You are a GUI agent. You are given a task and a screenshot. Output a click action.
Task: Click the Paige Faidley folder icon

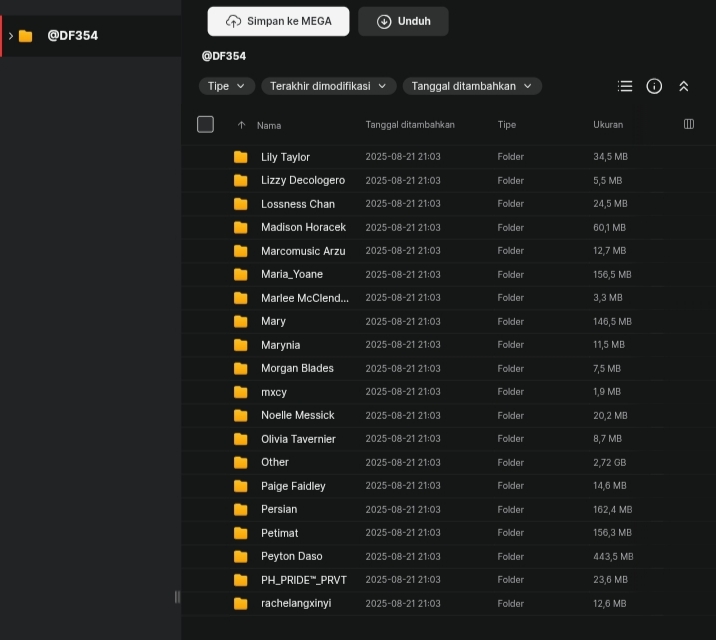point(241,486)
